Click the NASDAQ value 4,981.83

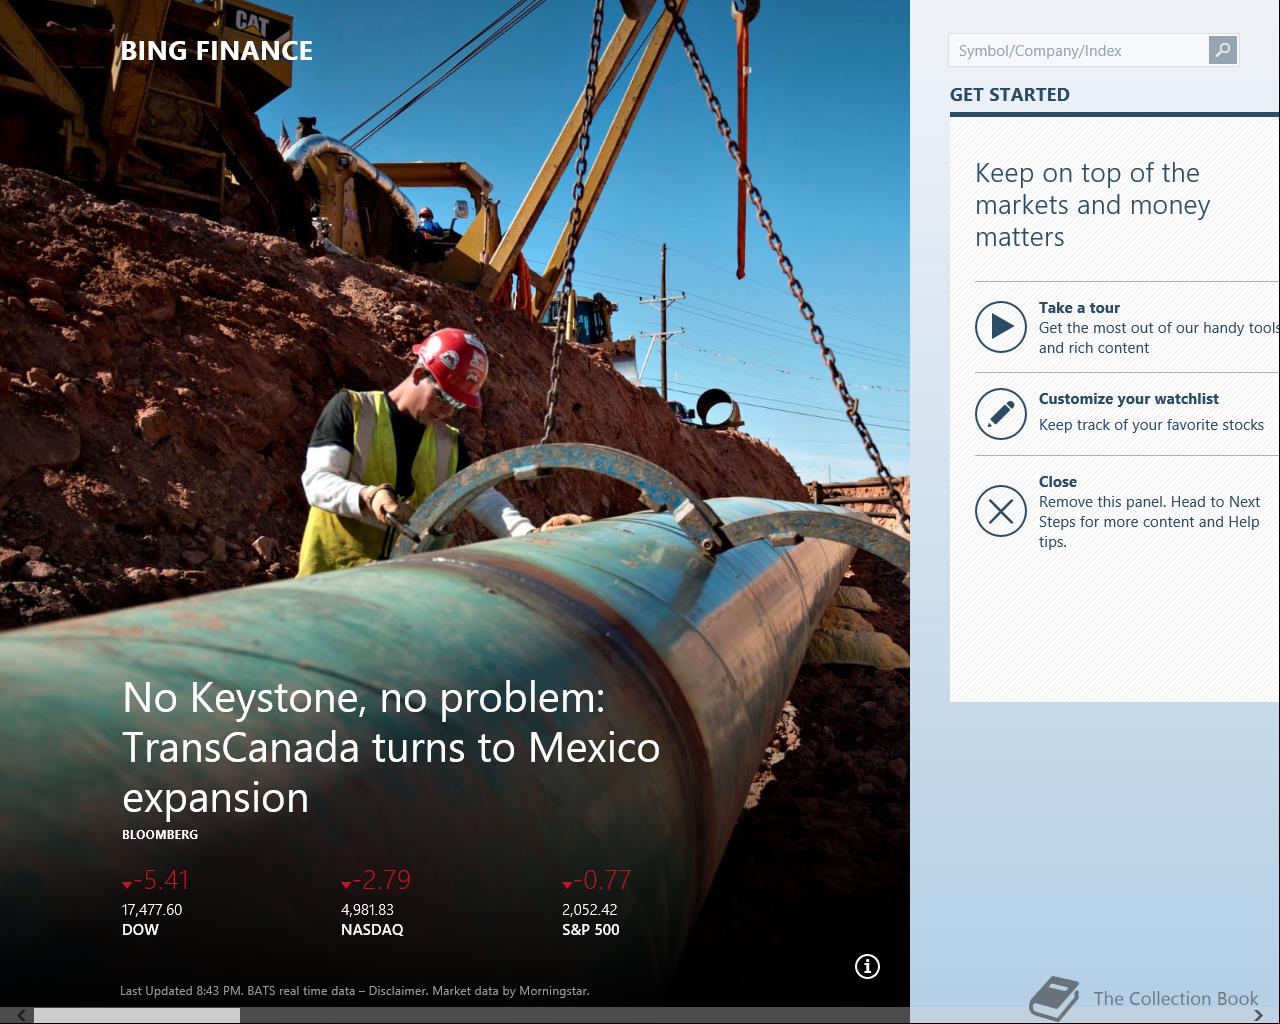pyautogui.click(x=367, y=910)
